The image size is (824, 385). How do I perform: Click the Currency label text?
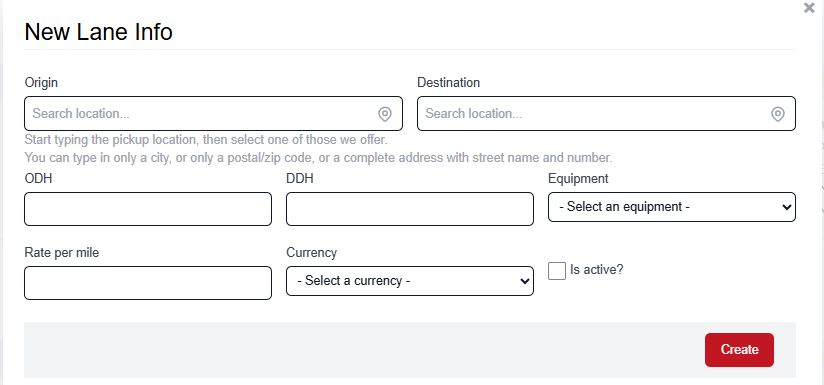click(311, 253)
